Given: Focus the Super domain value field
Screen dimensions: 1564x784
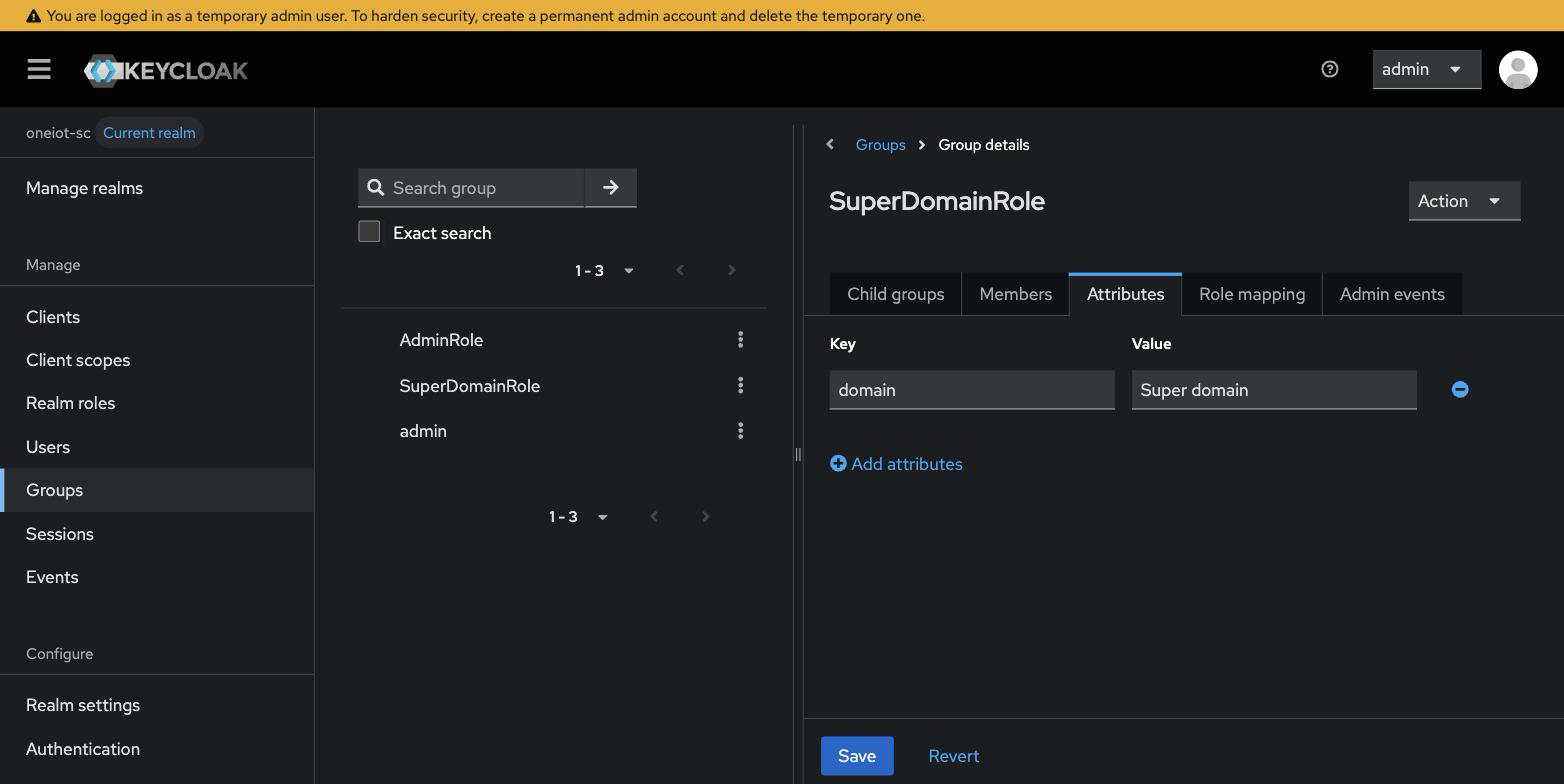Looking at the screenshot, I should [x=1274, y=390].
